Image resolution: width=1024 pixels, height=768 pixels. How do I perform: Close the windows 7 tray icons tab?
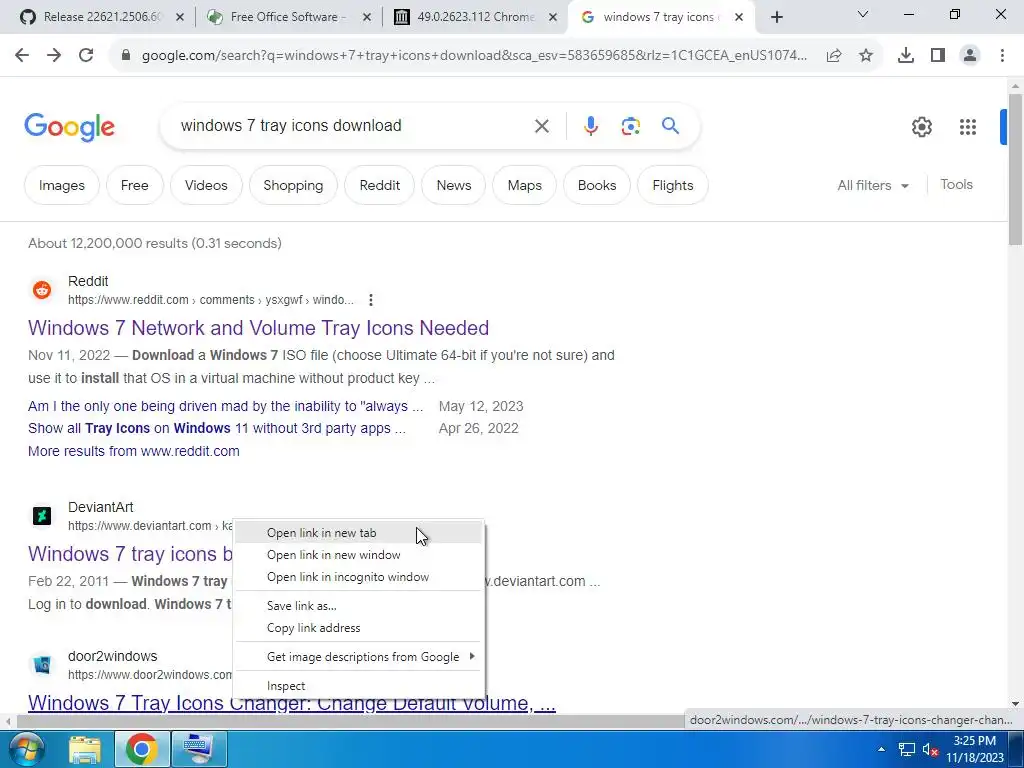pos(739,18)
